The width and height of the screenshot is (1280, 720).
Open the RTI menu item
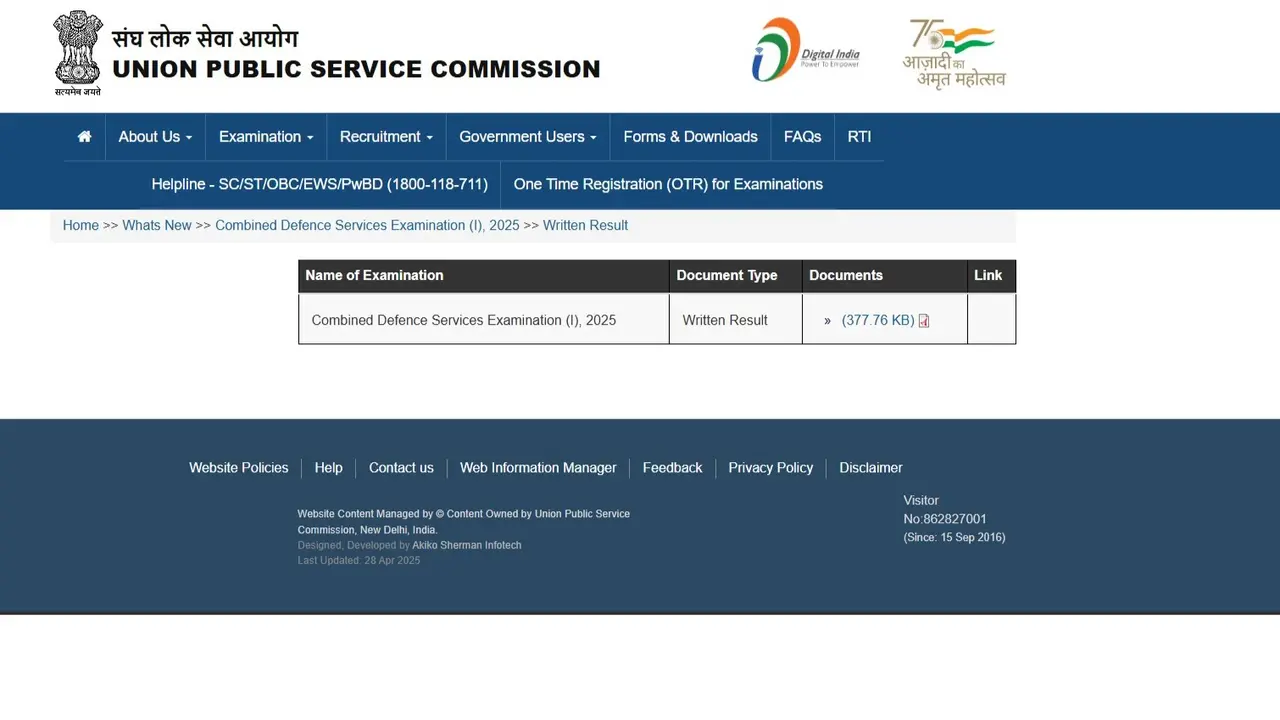[858, 136]
